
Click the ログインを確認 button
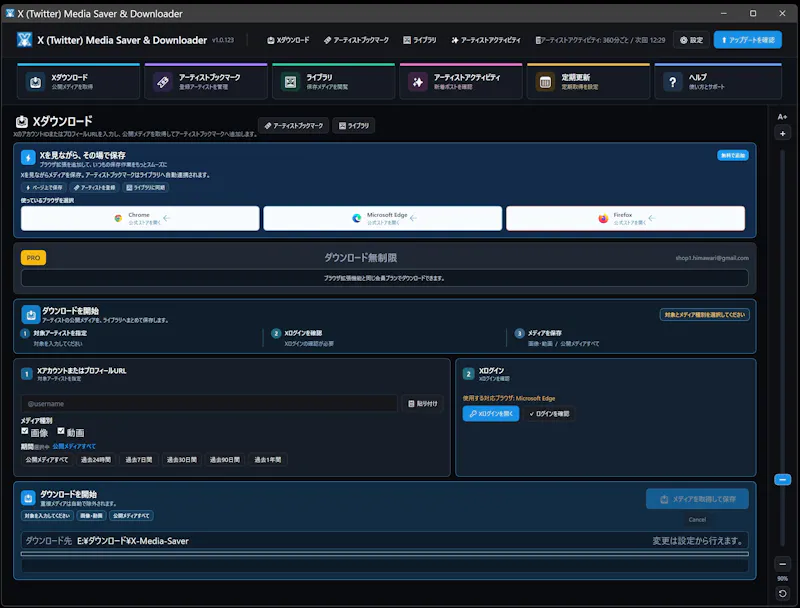point(549,414)
